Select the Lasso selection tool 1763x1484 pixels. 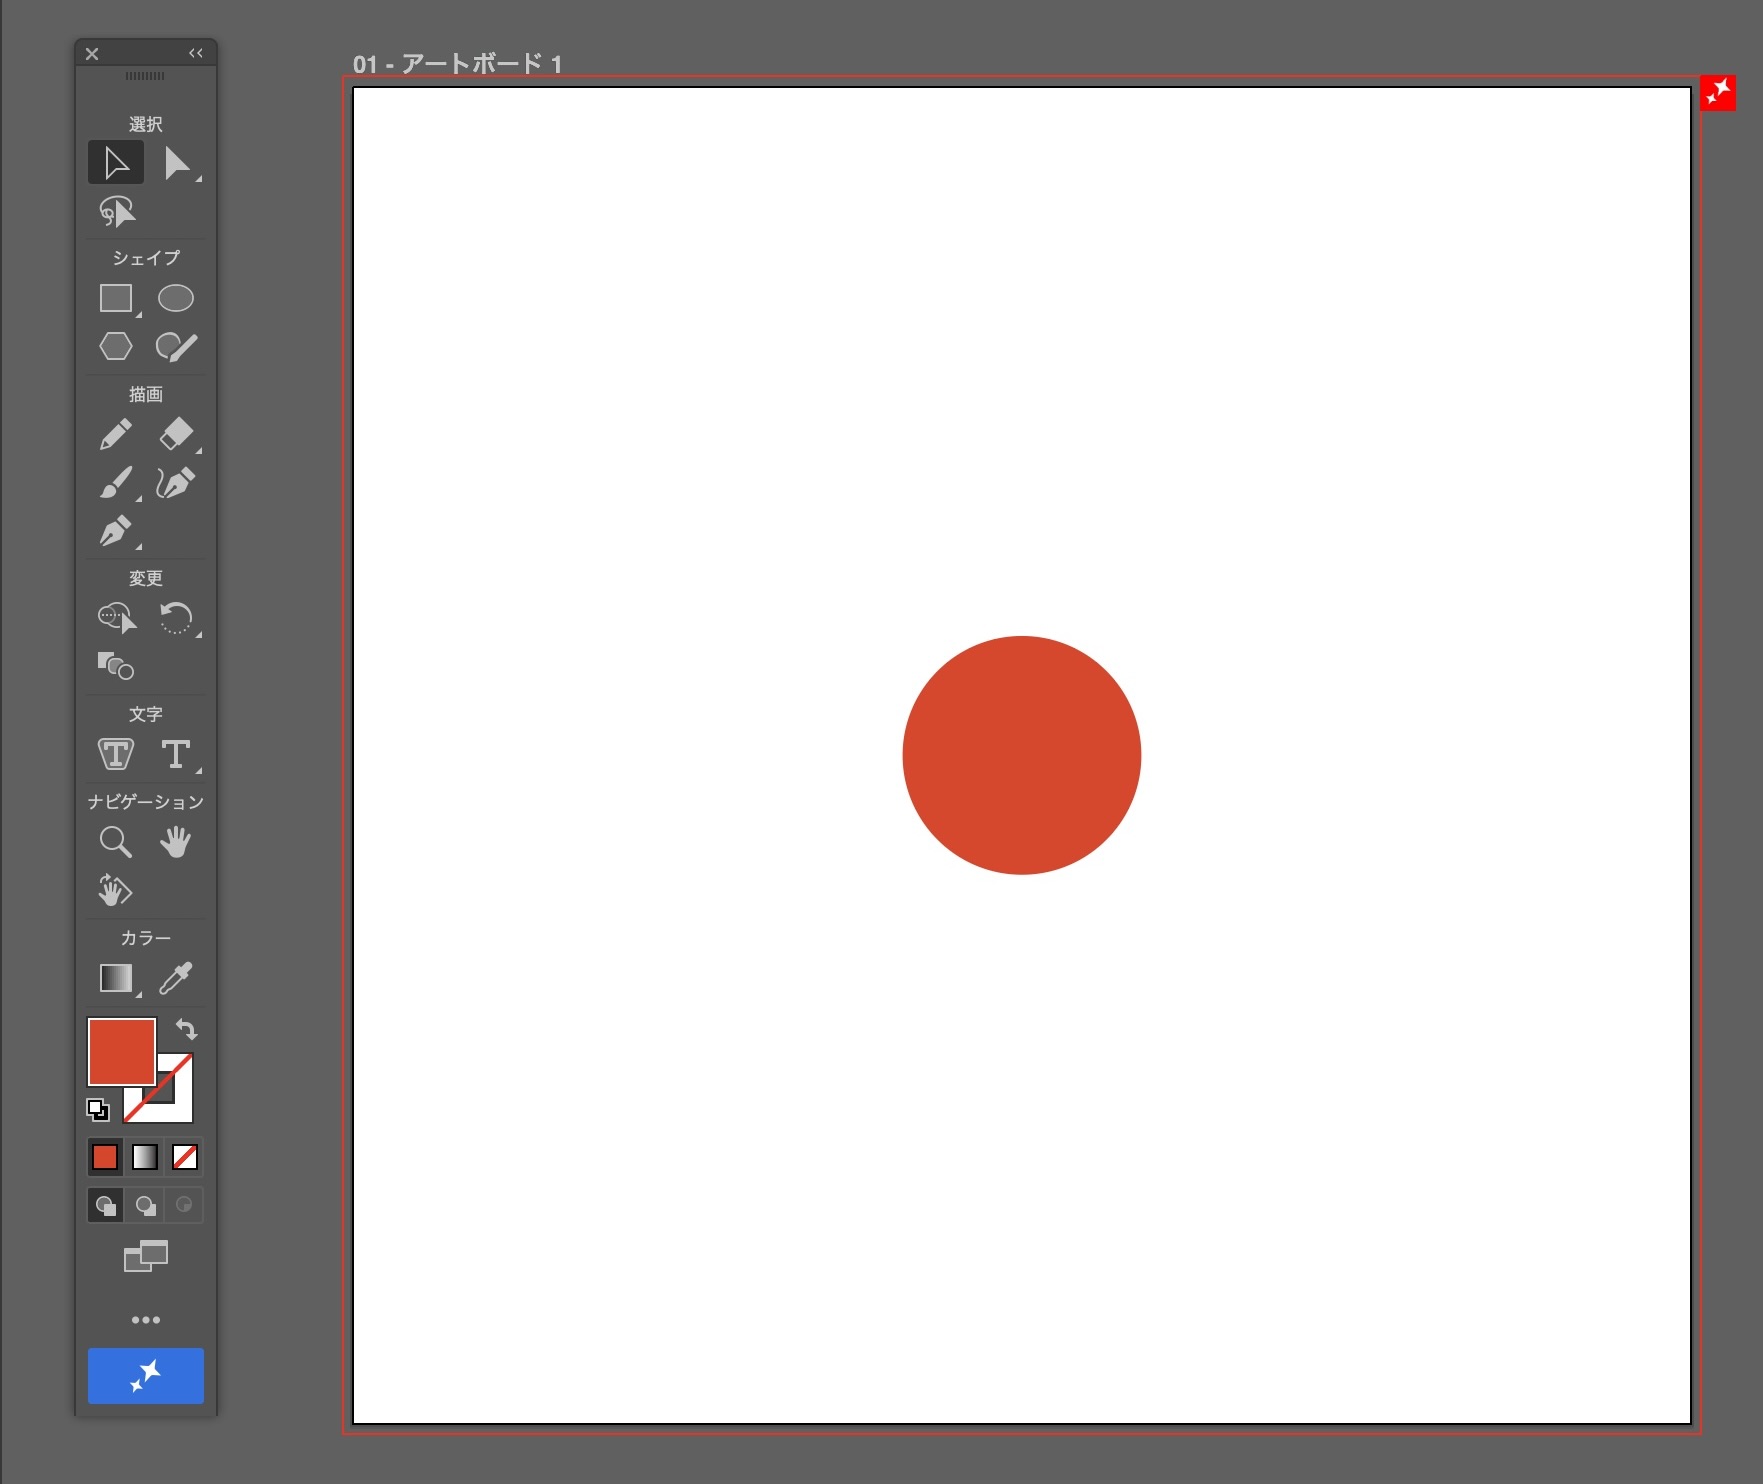[x=117, y=211]
